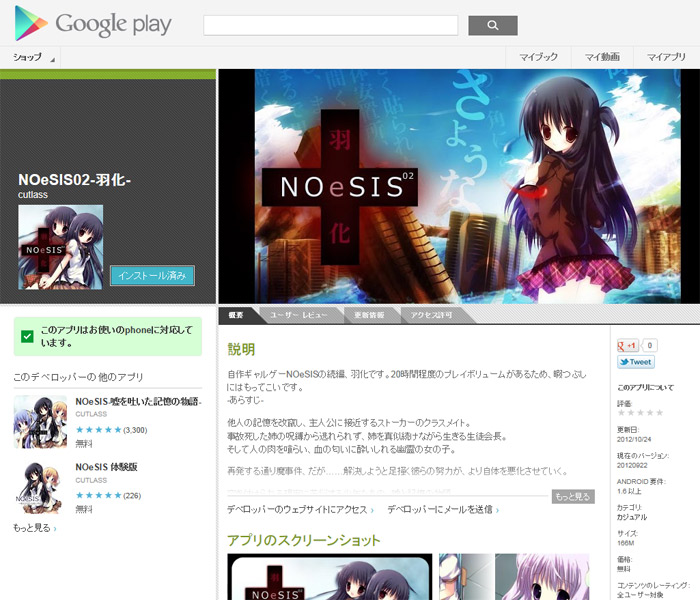Select the 概要 tab

pos(236,315)
